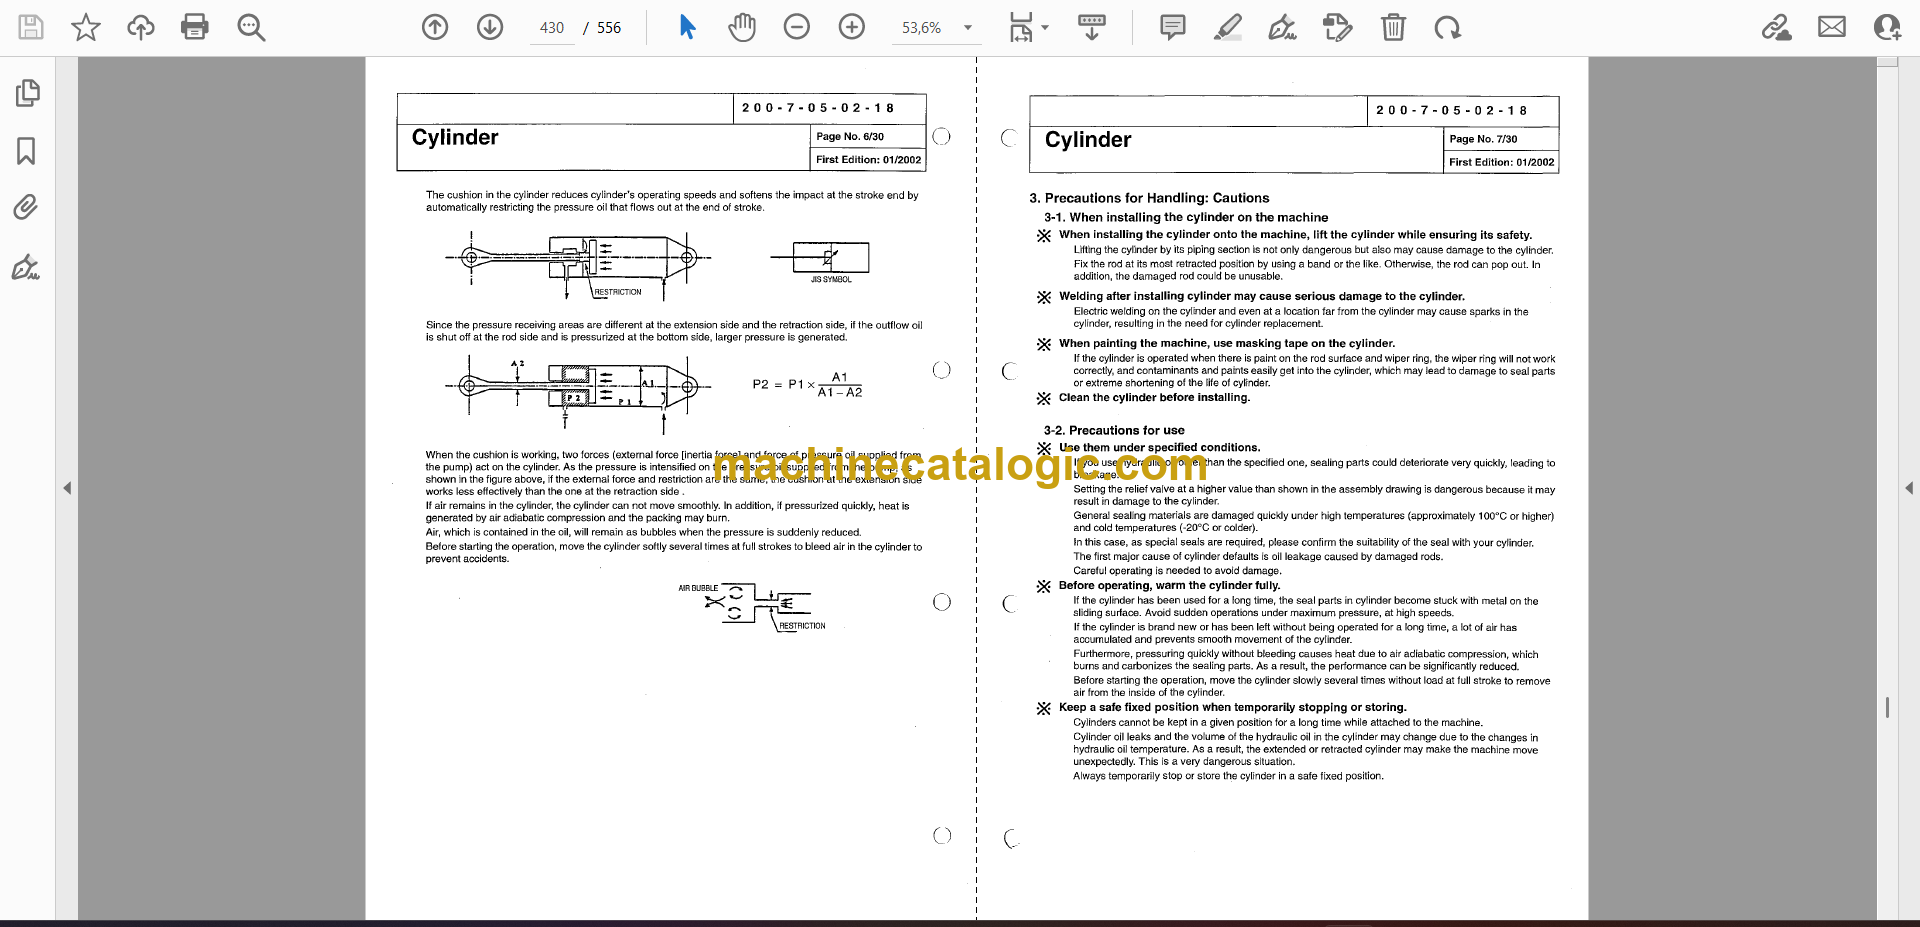Open the attachments paperclip panel
This screenshot has height=927, width=1920.
26,208
